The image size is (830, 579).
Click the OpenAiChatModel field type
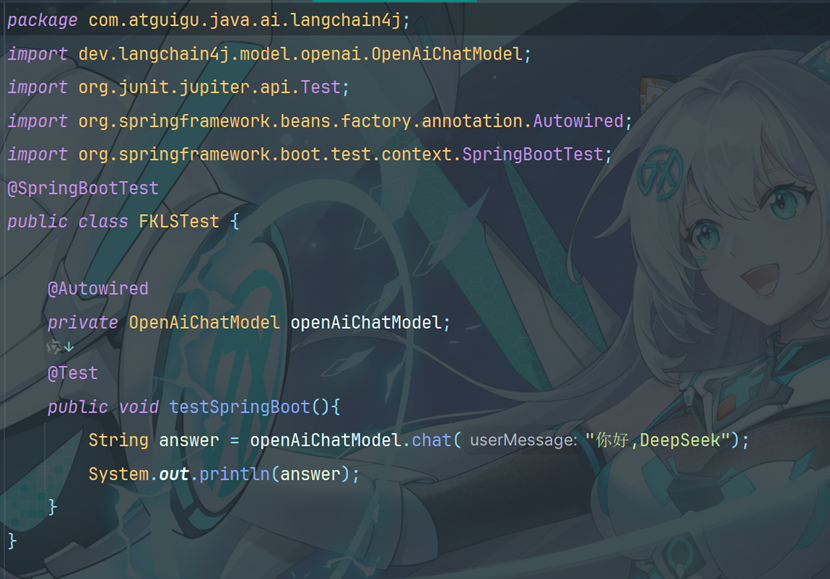coord(204,322)
